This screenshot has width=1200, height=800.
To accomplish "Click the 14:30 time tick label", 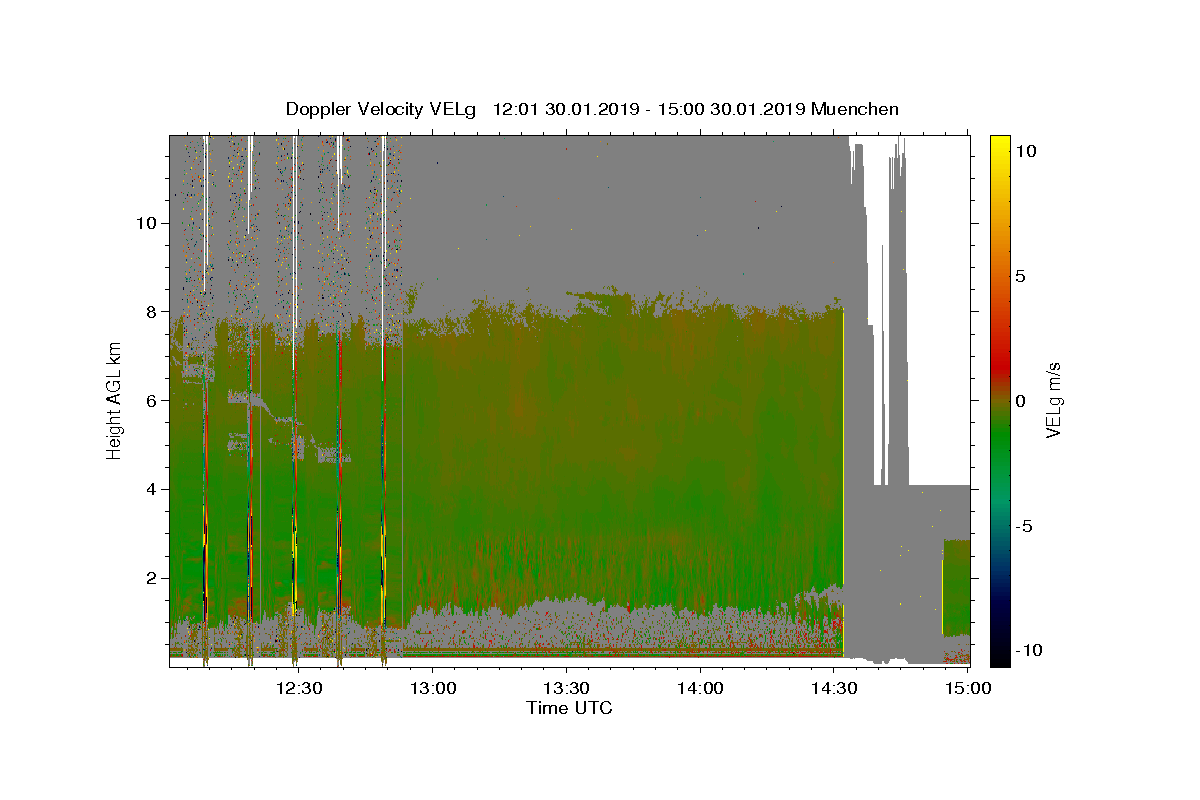I will coord(834,687).
